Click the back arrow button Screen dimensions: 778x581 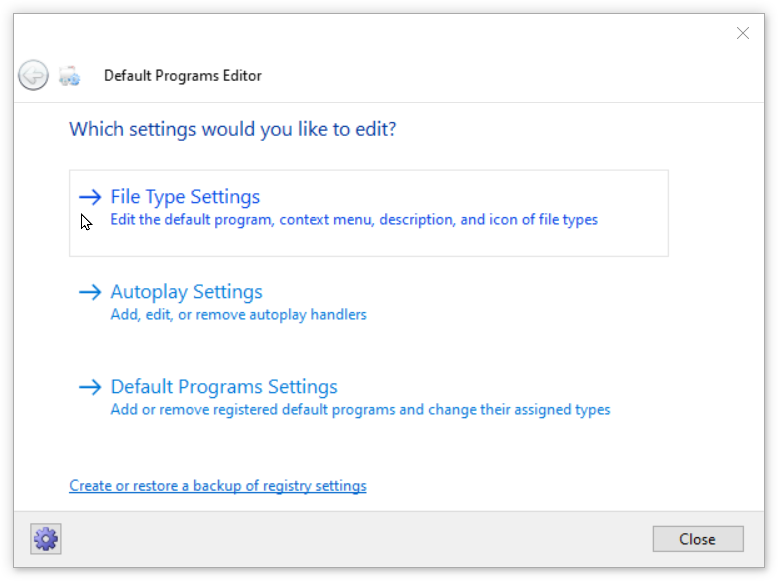[x=33, y=75]
